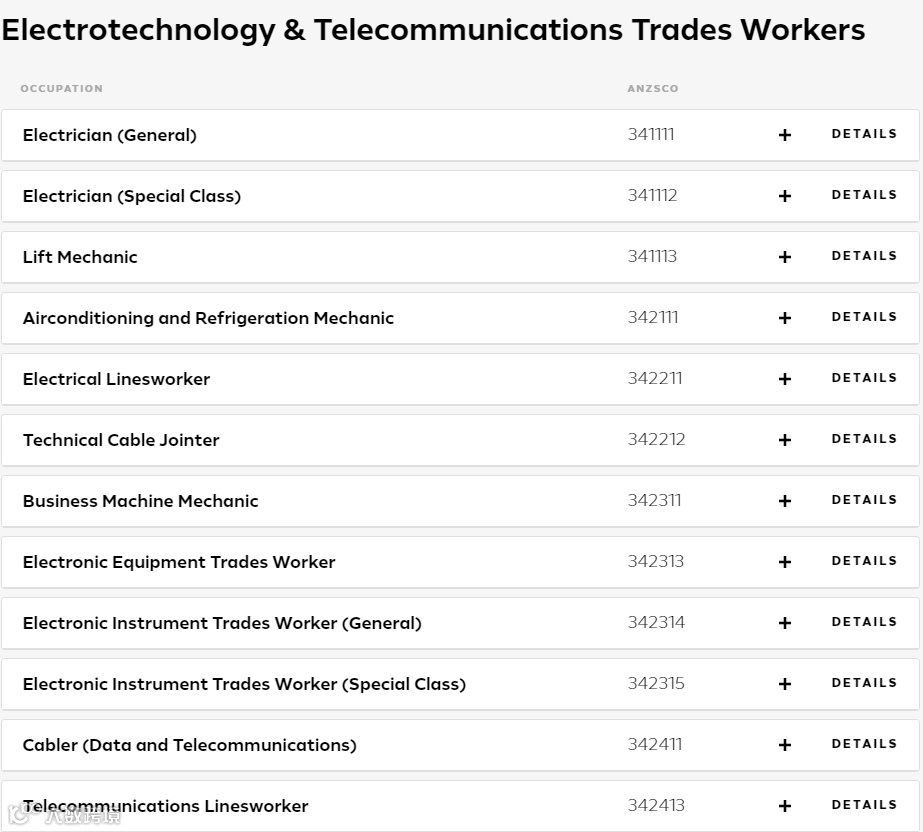Select the Business Machine Mechanic occupation name
923x832 pixels.
(140, 501)
